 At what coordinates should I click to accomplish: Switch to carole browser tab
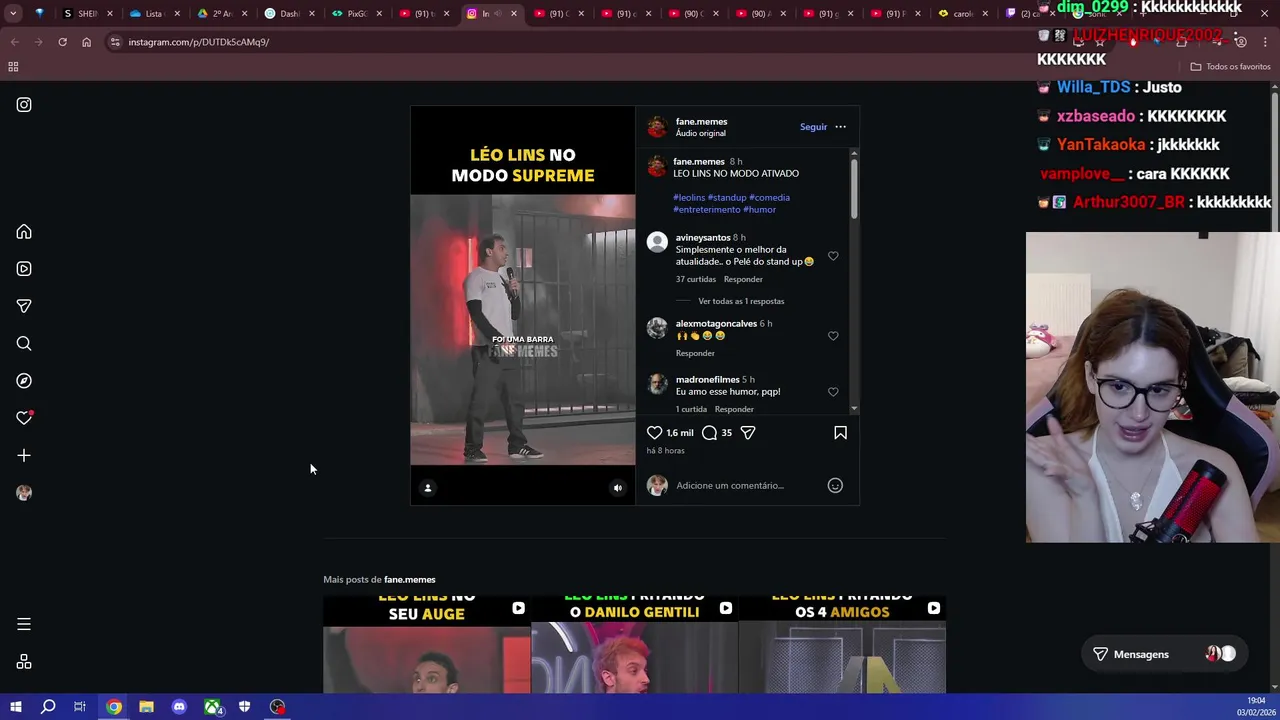[962, 14]
